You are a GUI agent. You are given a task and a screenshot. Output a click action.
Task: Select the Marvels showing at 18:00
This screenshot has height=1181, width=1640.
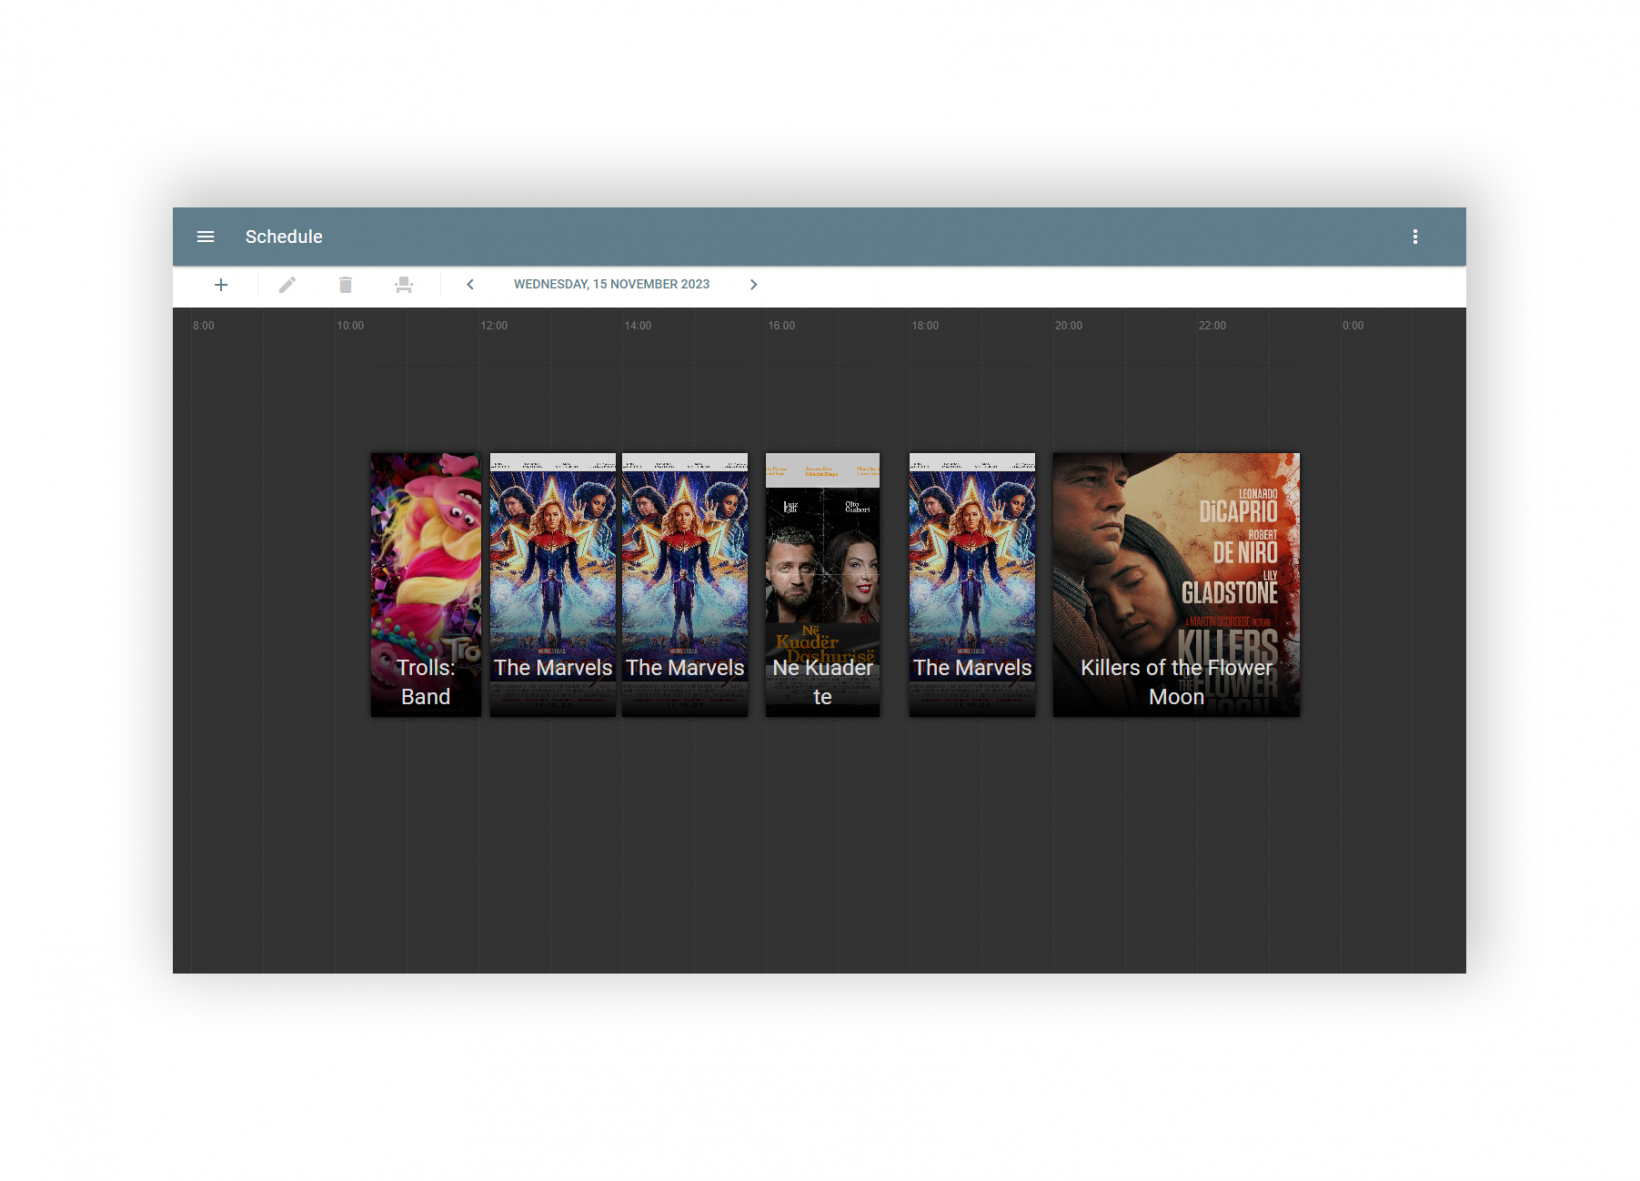[x=972, y=585]
